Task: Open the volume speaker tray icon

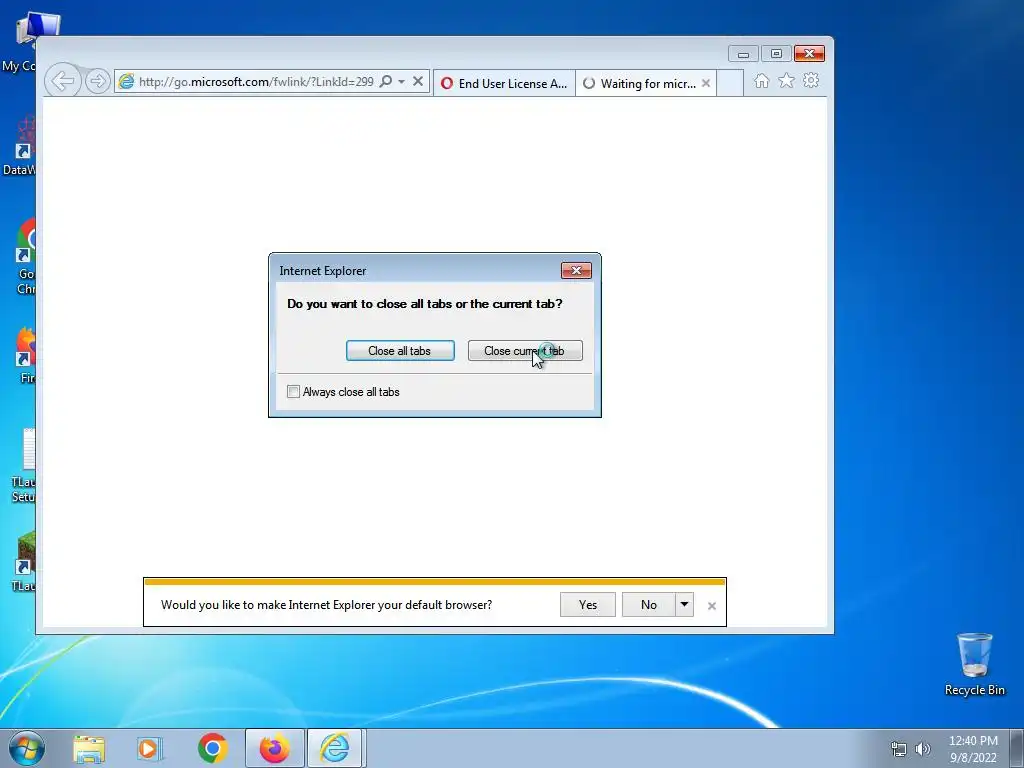Action: (923, 749)
